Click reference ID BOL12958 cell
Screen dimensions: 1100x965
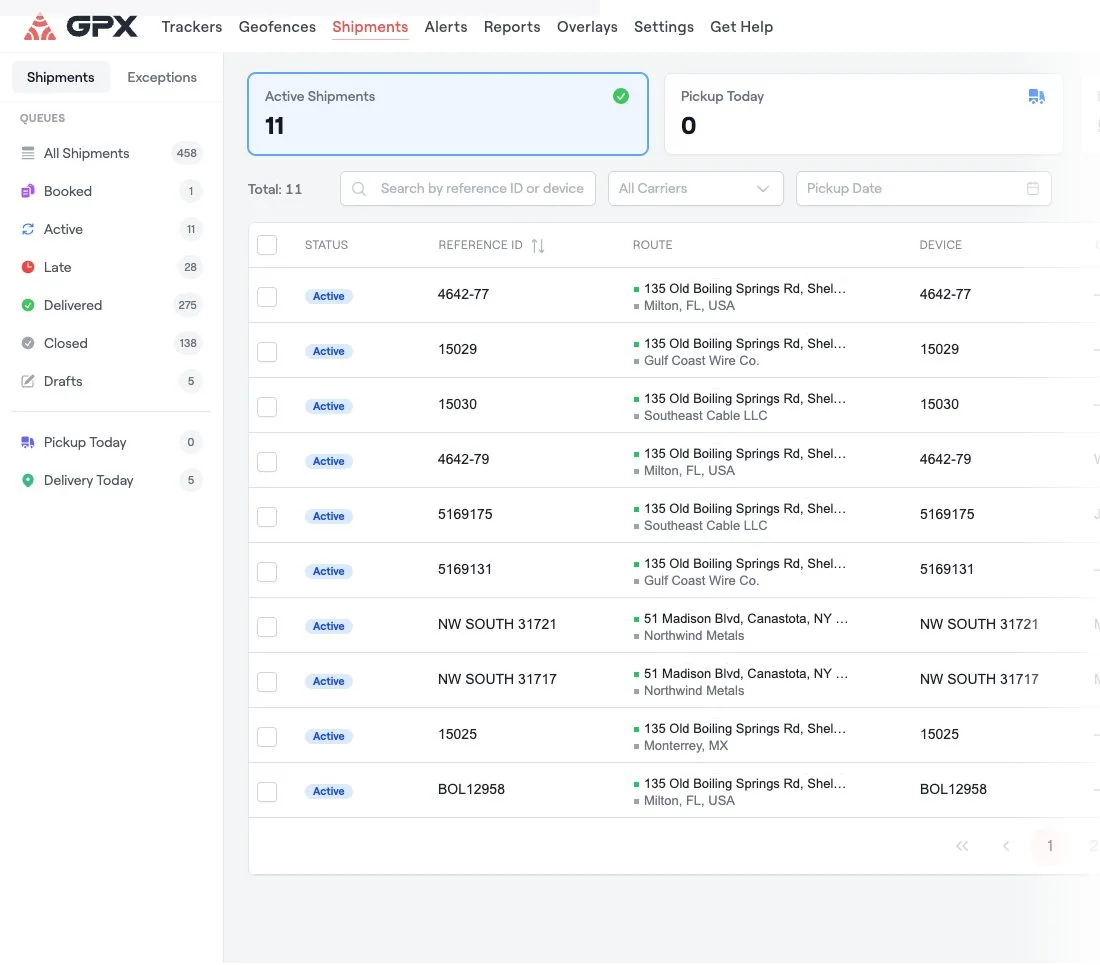click(x=471, y=789)
